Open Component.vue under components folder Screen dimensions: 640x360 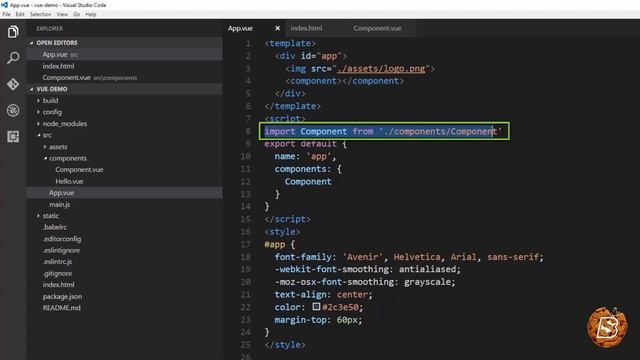(x=79, y=170)
